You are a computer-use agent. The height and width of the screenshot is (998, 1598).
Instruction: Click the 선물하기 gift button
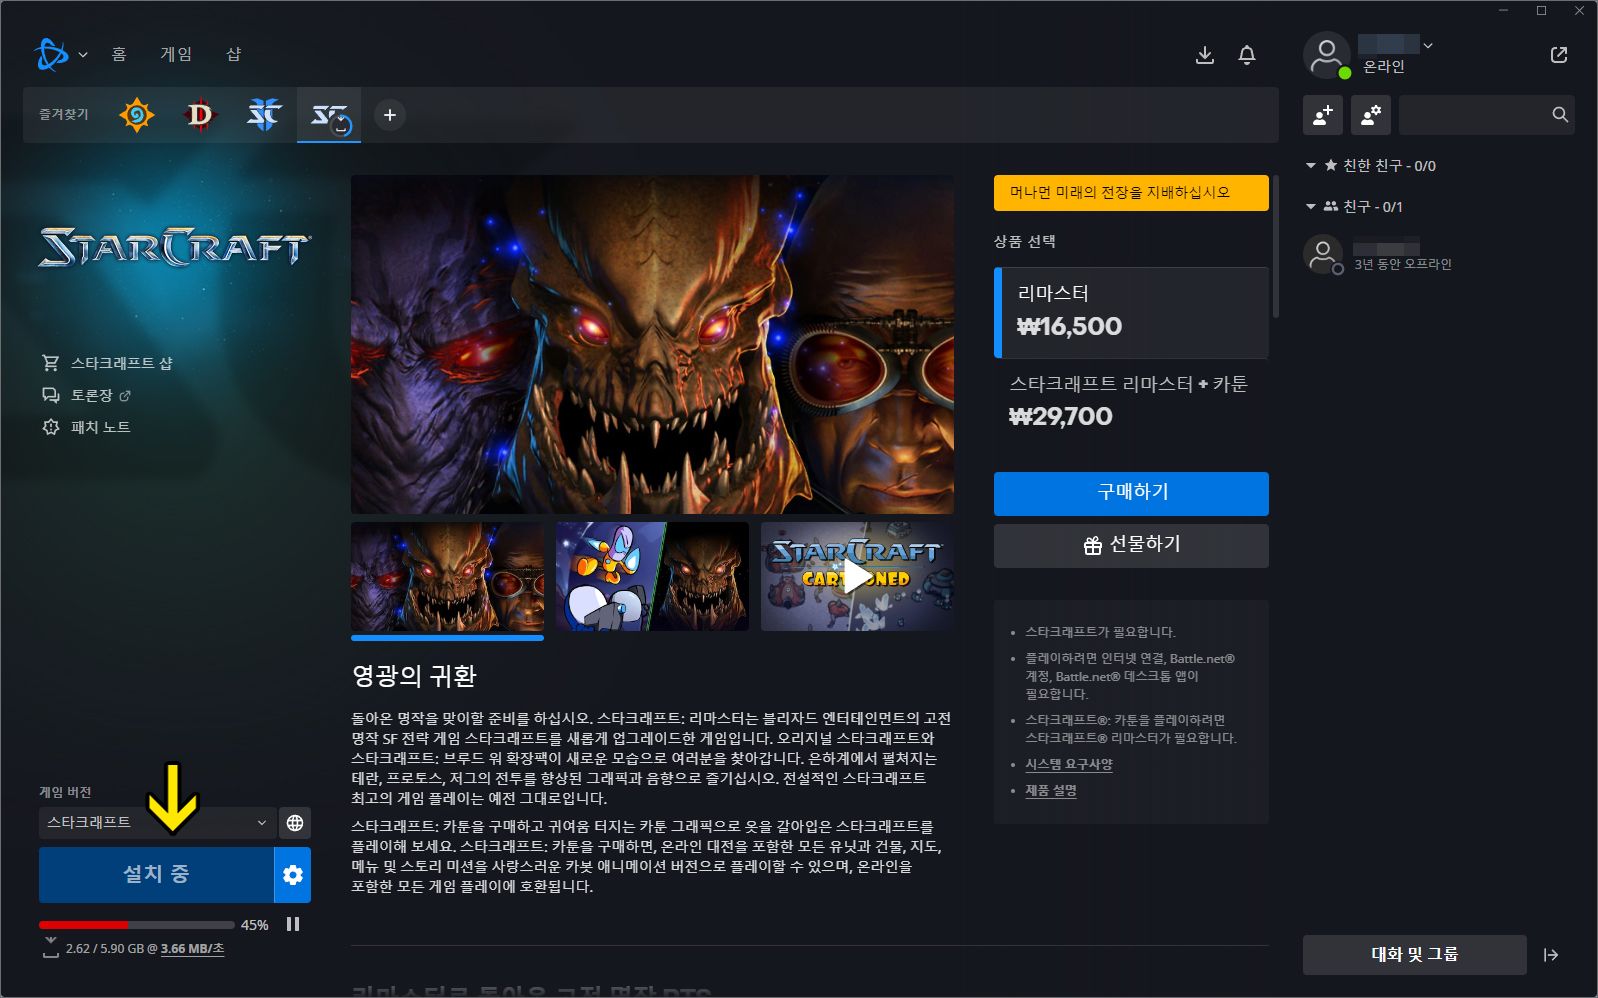pos(1131,546)
